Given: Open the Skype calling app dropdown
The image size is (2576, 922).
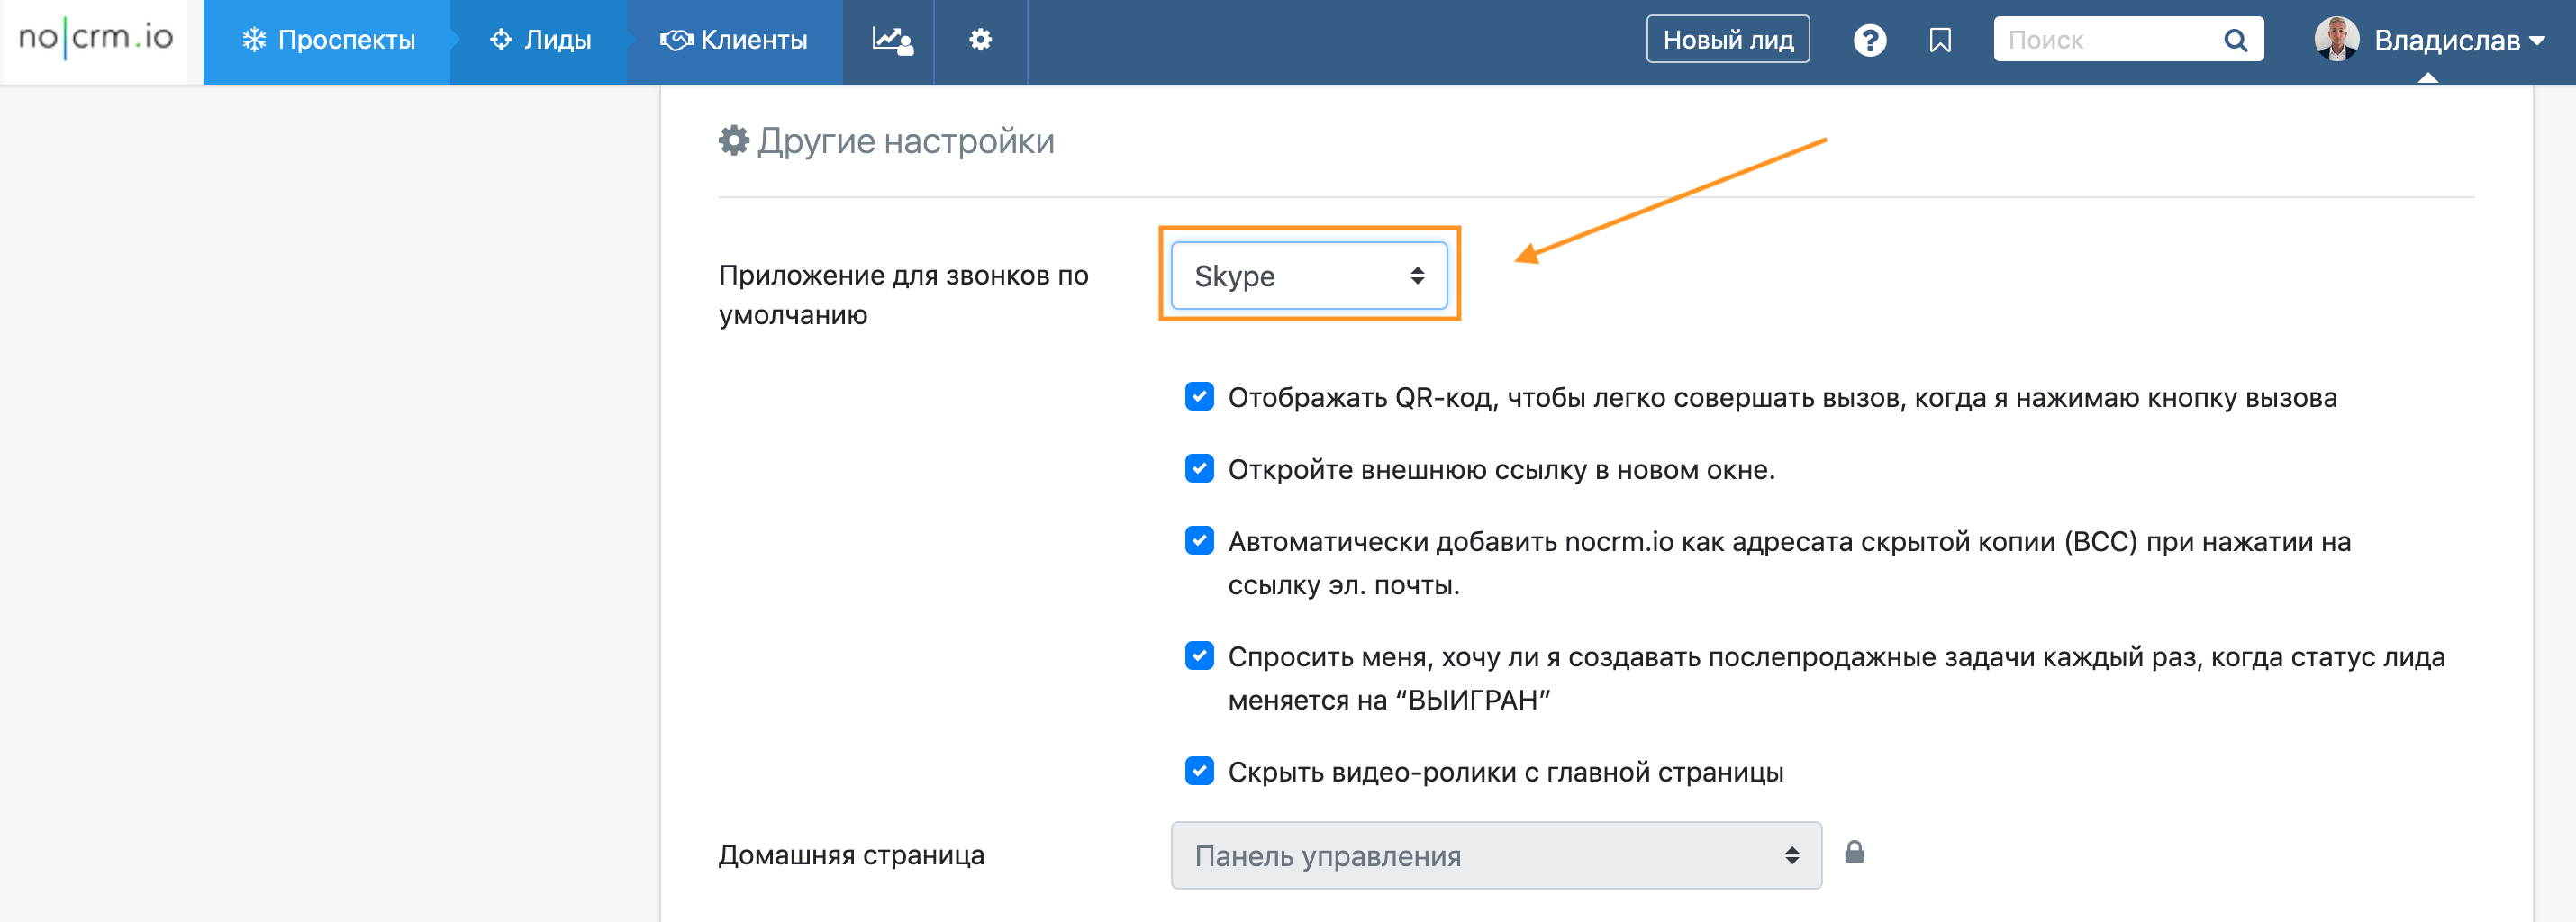Looking at the screenshot, I should [1308, 275].
